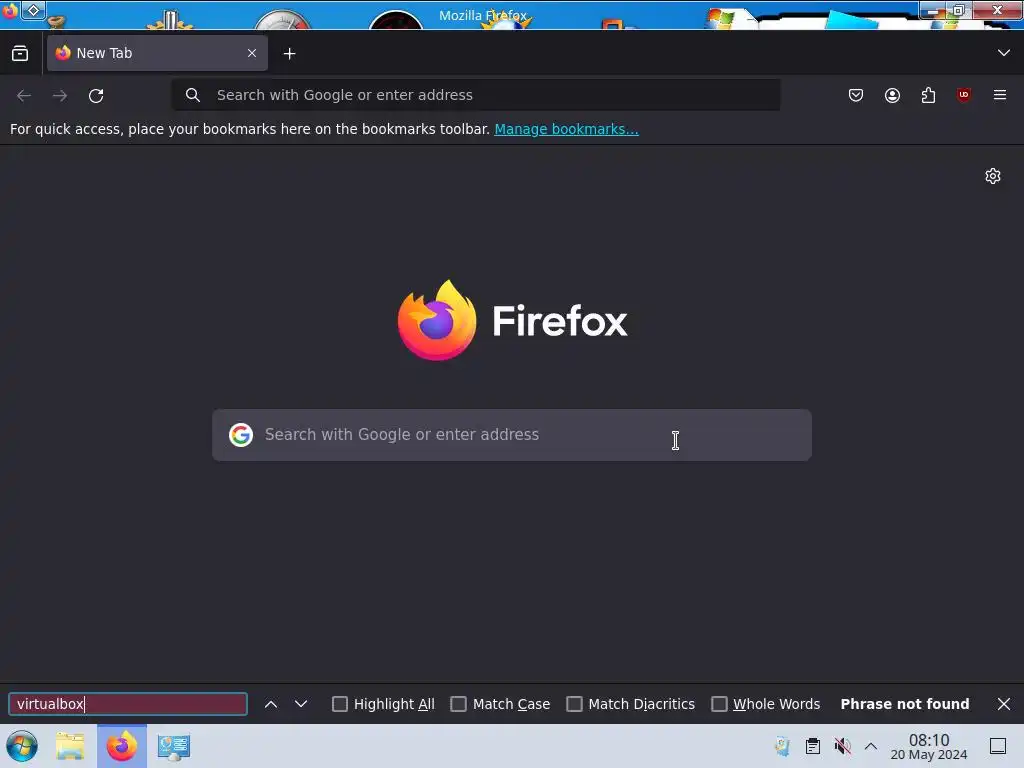The image size is (1024, 768).
Task: Expand hidden system tray icons arrow
Action: click(871, 746)
